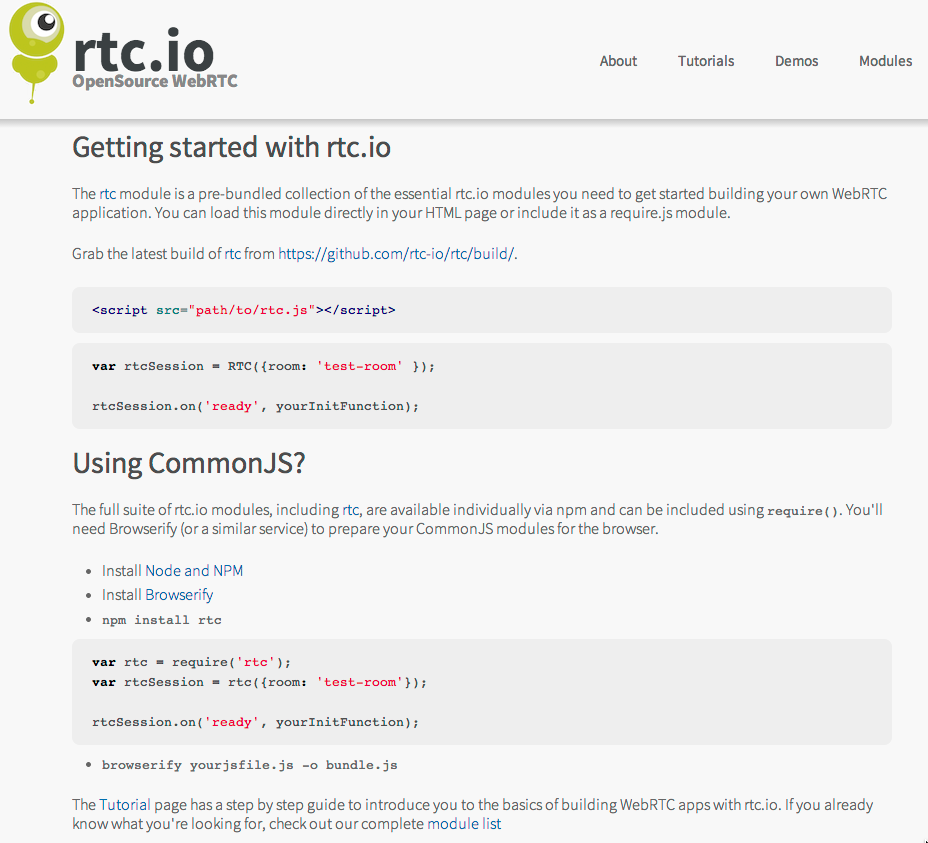Image resolution: width=928 pixels, height=843 pixels.
Task: Click the 'Using CommonJS?' heading
Action: pyautogui.click(x=189, y=463)
